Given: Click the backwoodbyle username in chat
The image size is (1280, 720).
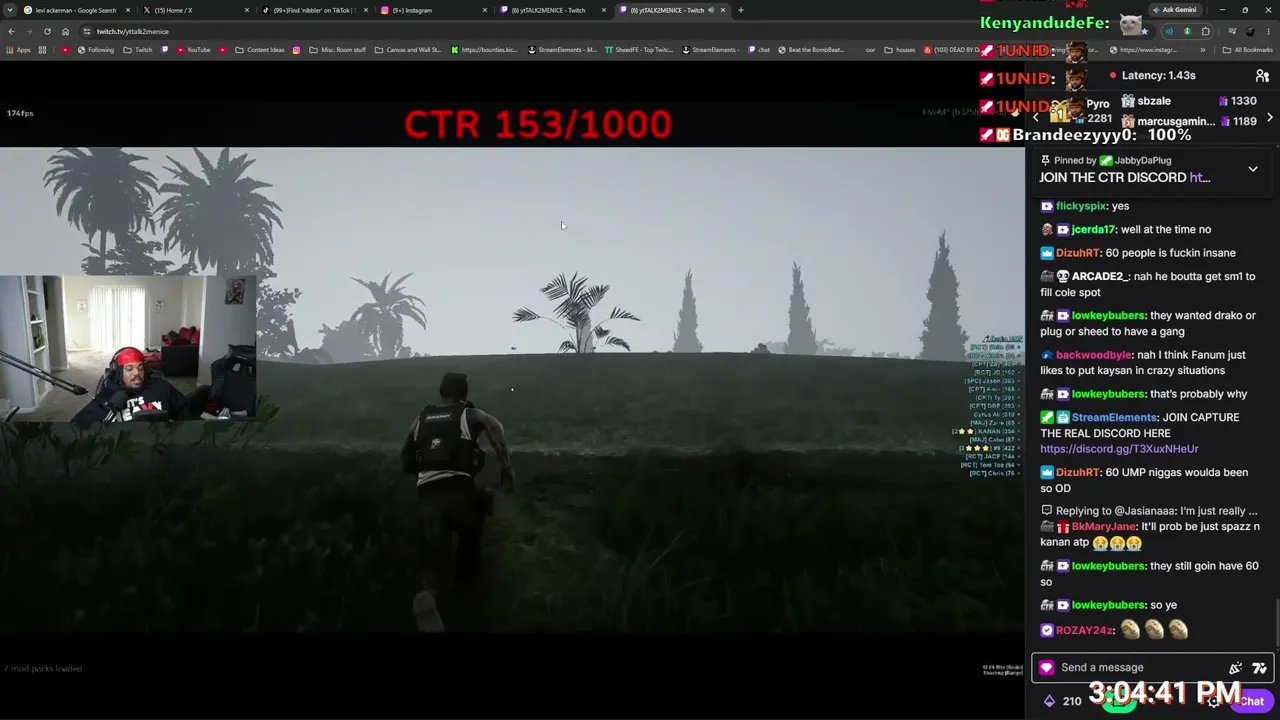Looking at the screenshot, I should click(1094, 355).
